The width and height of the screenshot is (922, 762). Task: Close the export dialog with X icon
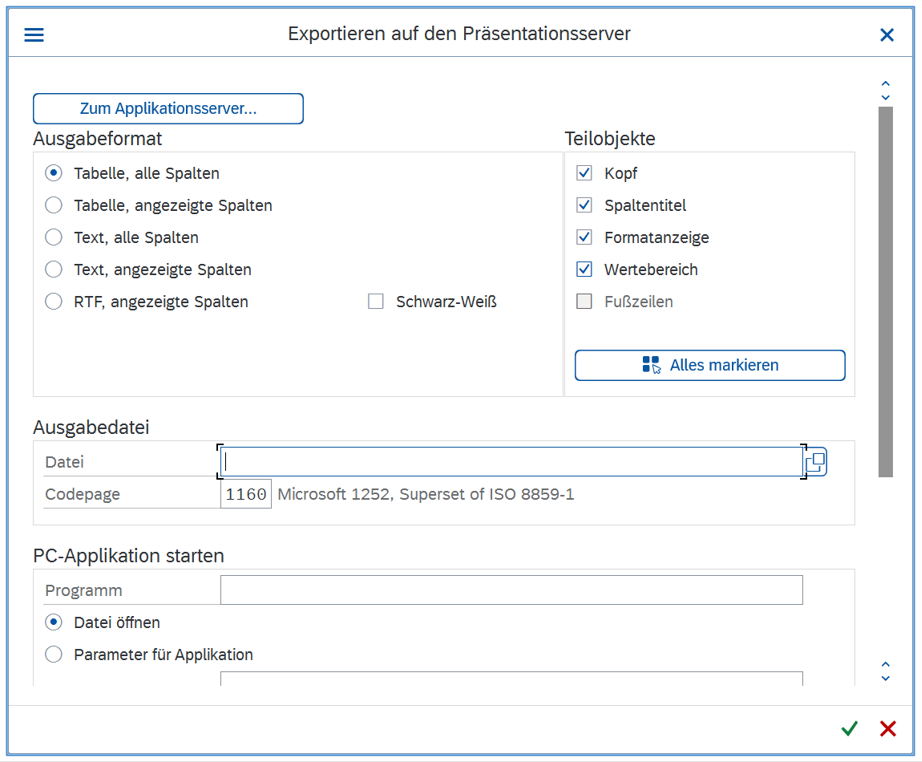point(886,35)
